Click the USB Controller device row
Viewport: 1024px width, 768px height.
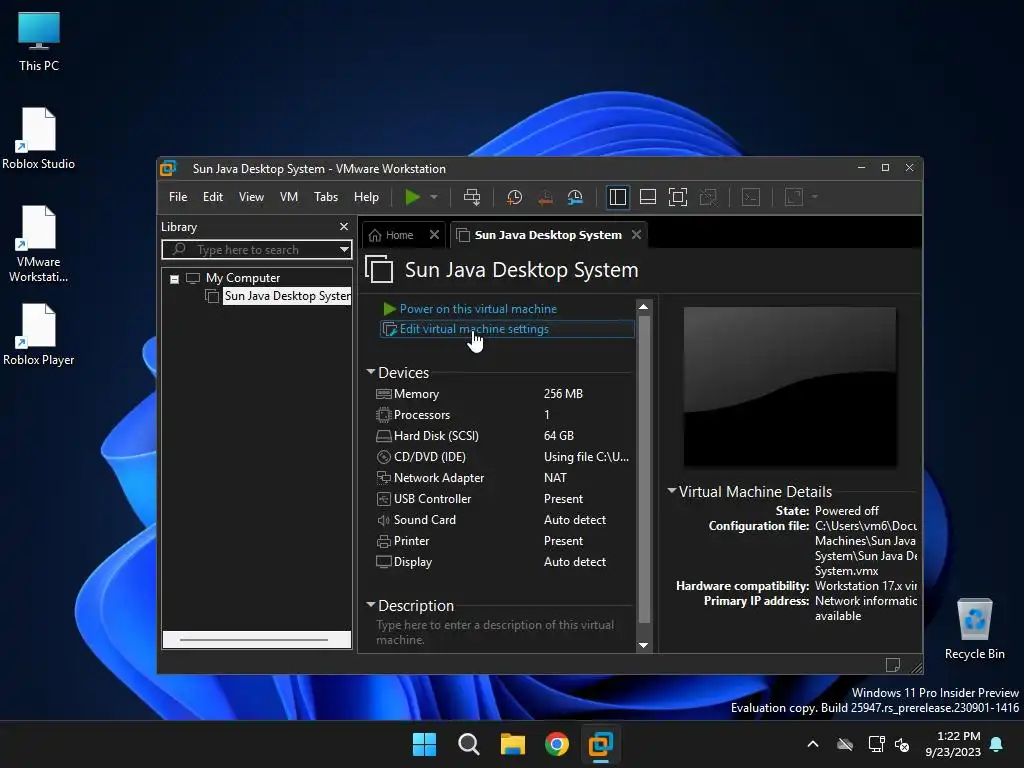pos(503,499)
